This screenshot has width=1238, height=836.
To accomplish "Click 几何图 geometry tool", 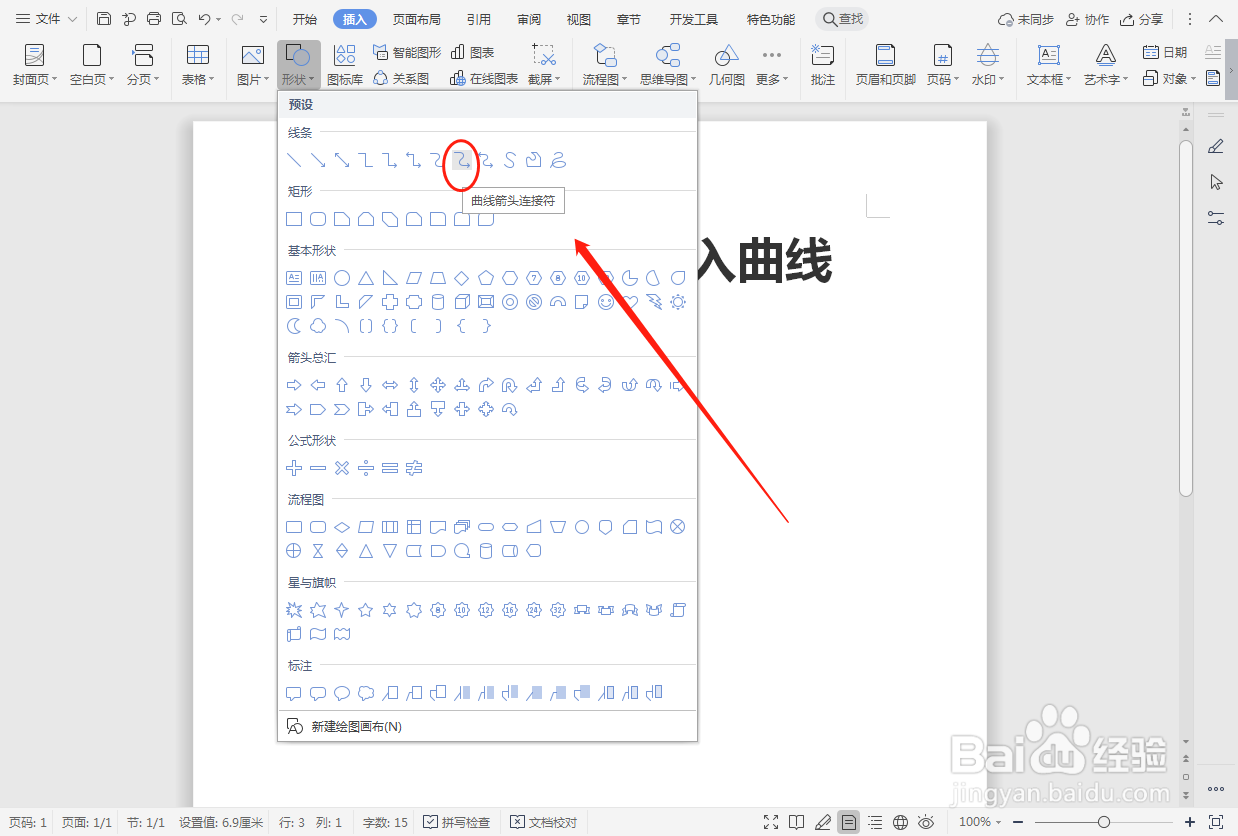I will click(727, 66).
